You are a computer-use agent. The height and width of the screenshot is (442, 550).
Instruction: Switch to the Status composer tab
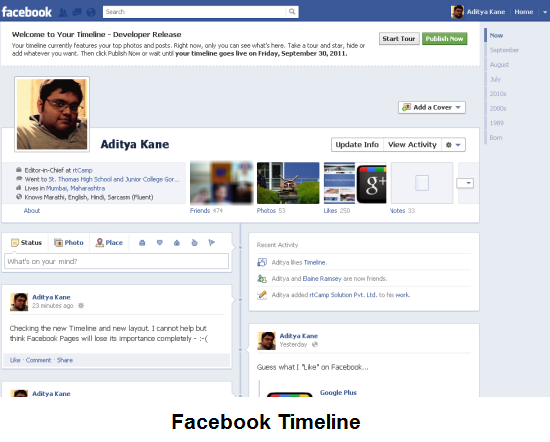pyautogui.click(x=27, y=243)
